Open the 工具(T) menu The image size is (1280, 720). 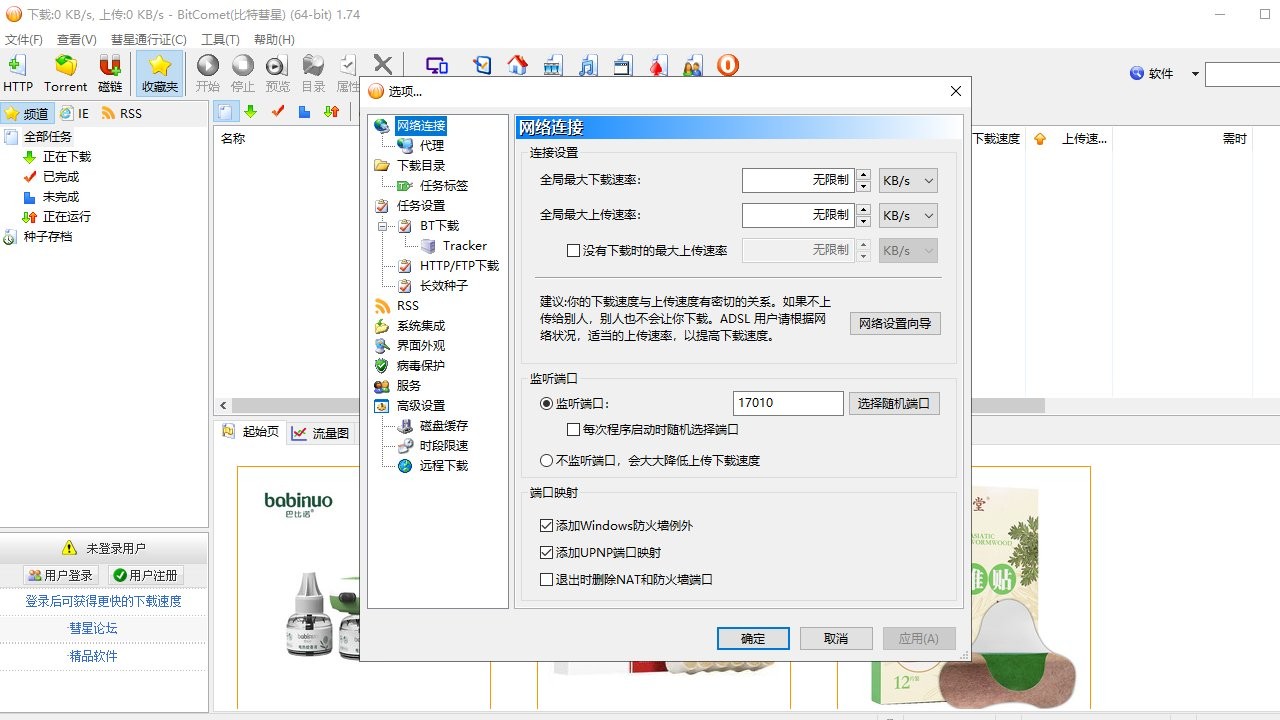(220, 40)
